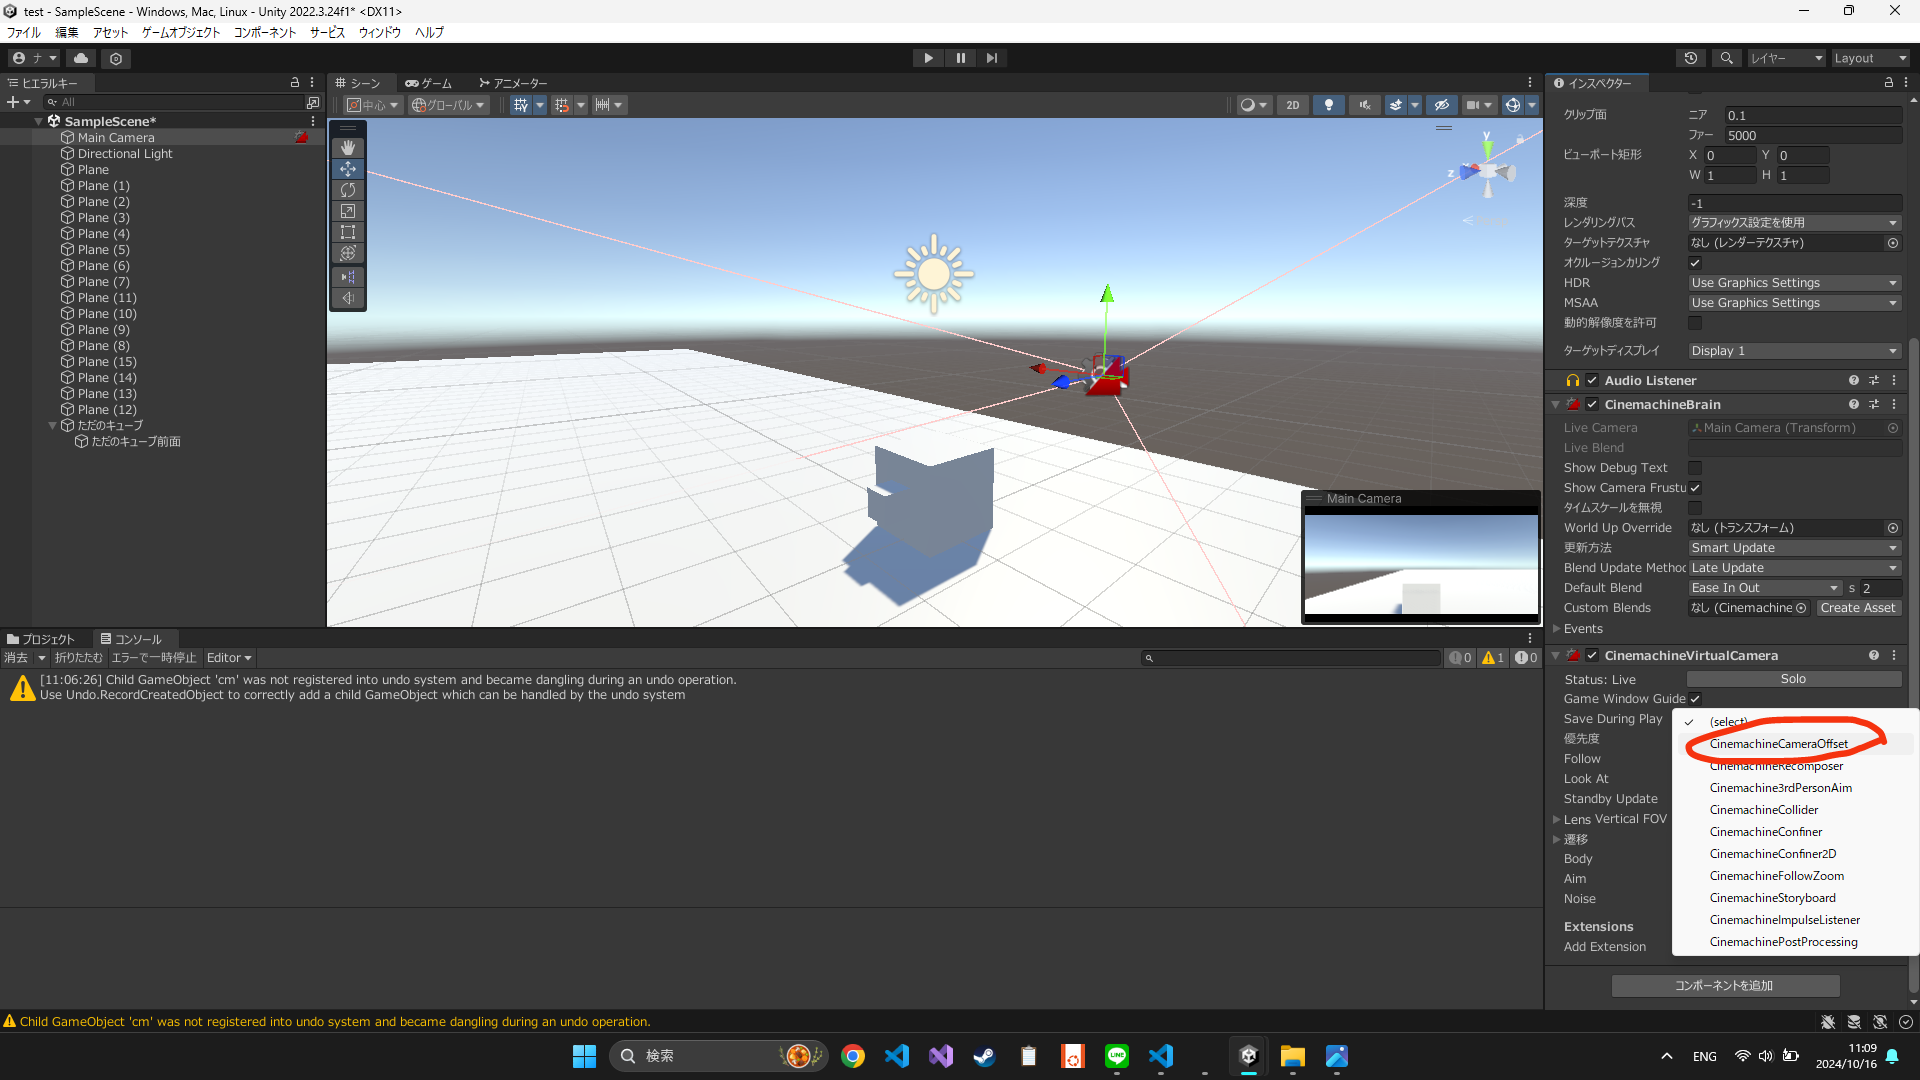1920x1080 pixels.
Task: Expand the Events foldout
Action: pos(1557,629)
